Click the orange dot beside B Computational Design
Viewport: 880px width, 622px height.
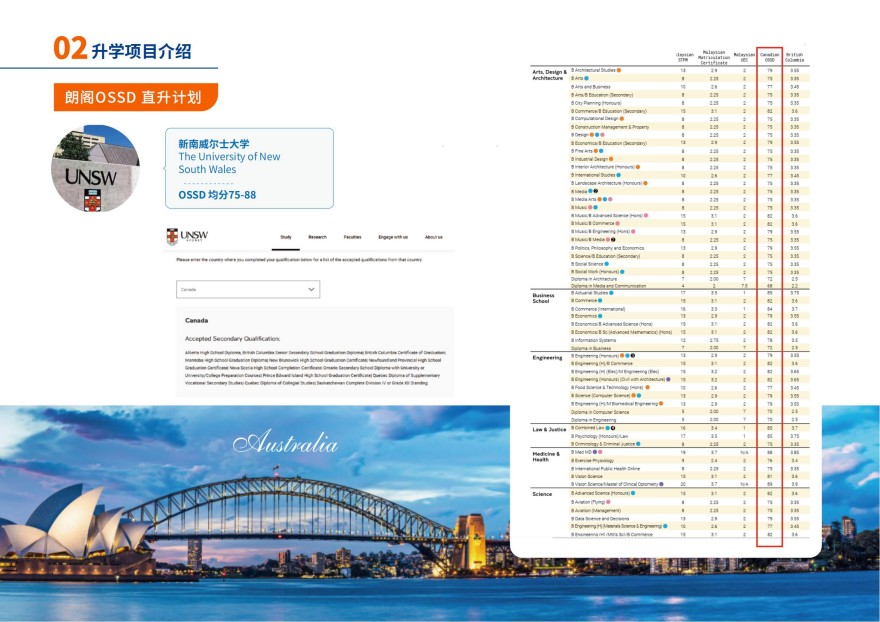pos(622,118)
